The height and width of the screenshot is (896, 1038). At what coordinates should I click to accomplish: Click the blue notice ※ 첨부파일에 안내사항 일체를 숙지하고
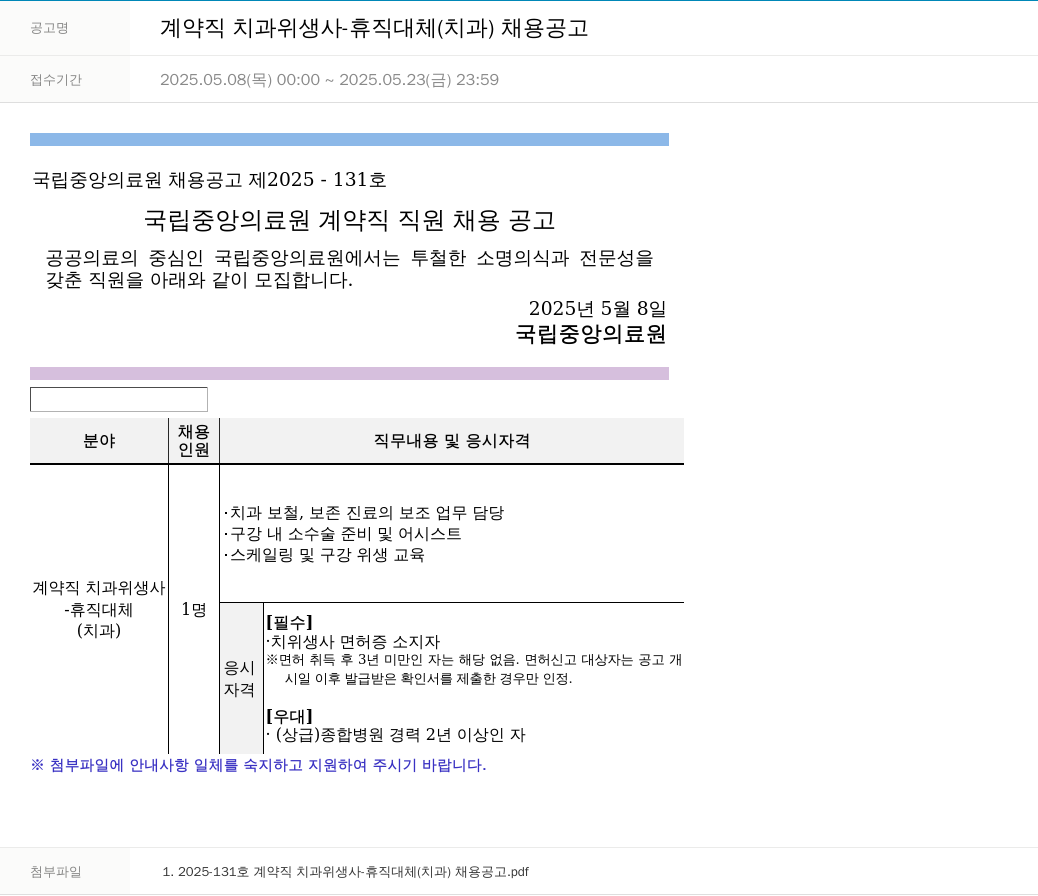(258, 766)
